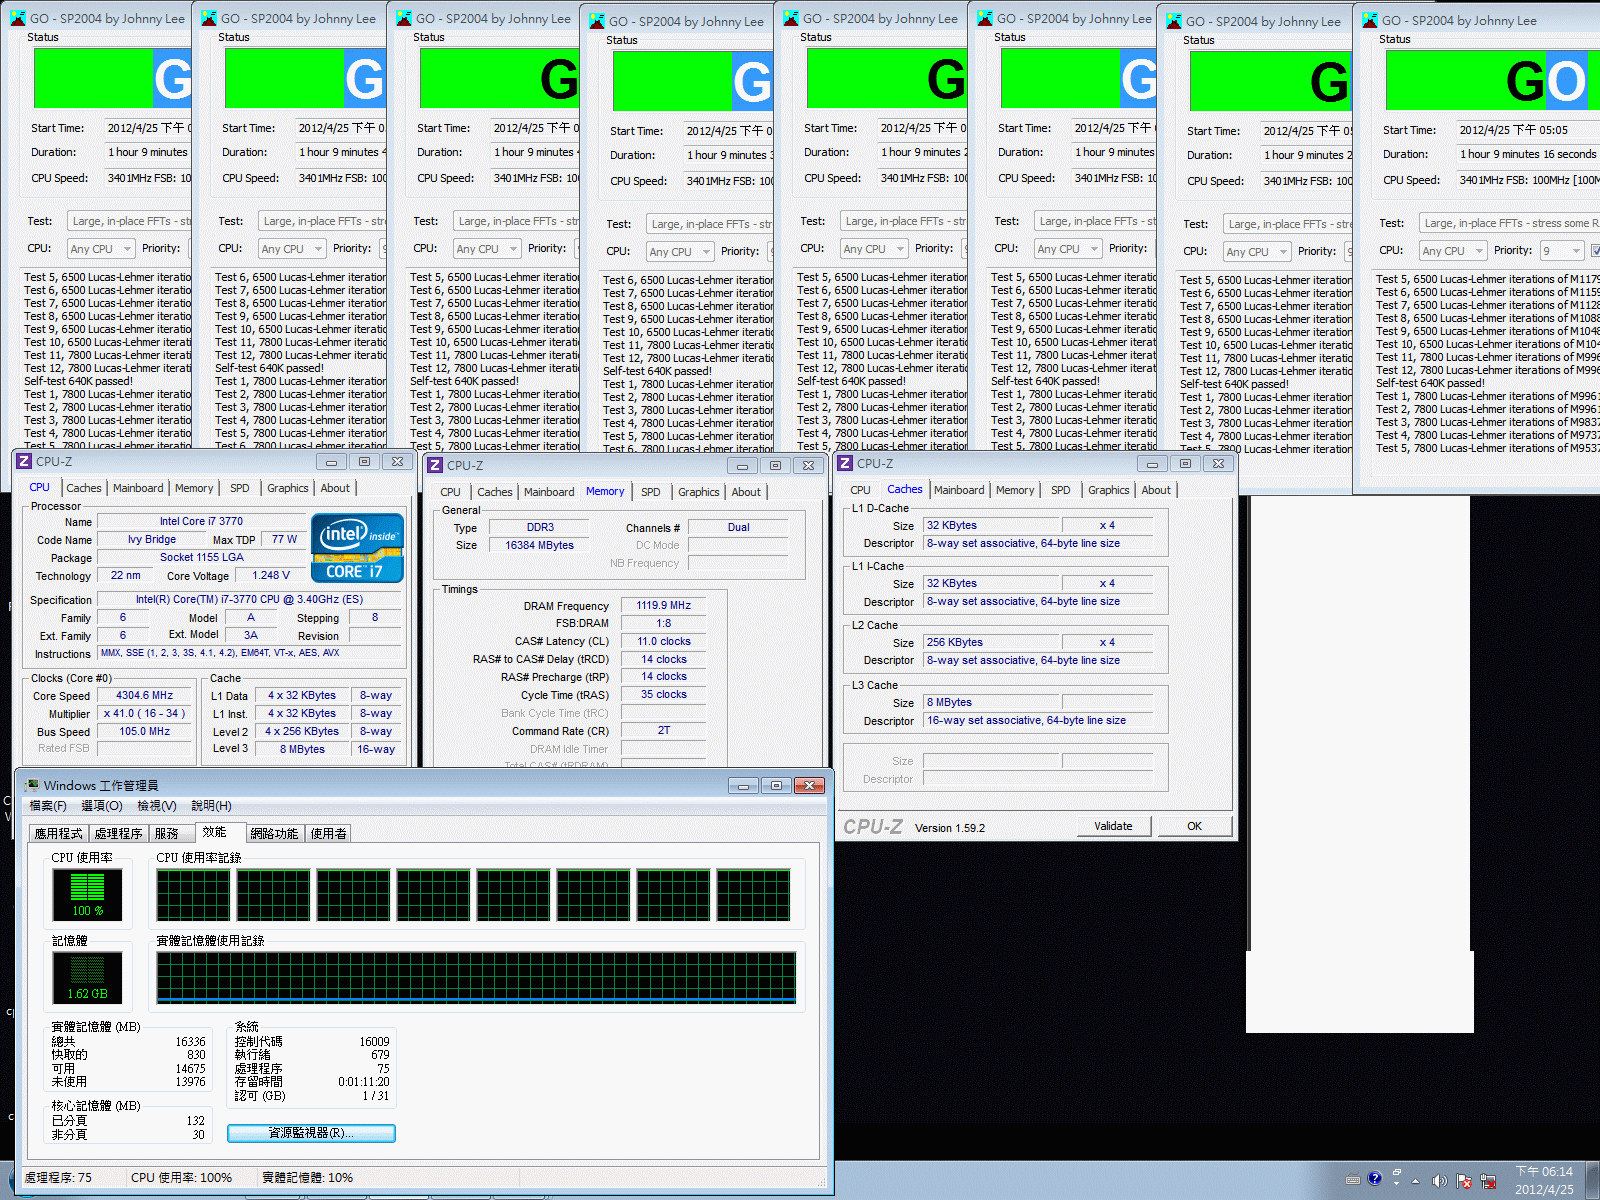1600x1200 pixels.
Task: Open the 檔案(F) menu in Task Manager
Action: click(48, 806)
